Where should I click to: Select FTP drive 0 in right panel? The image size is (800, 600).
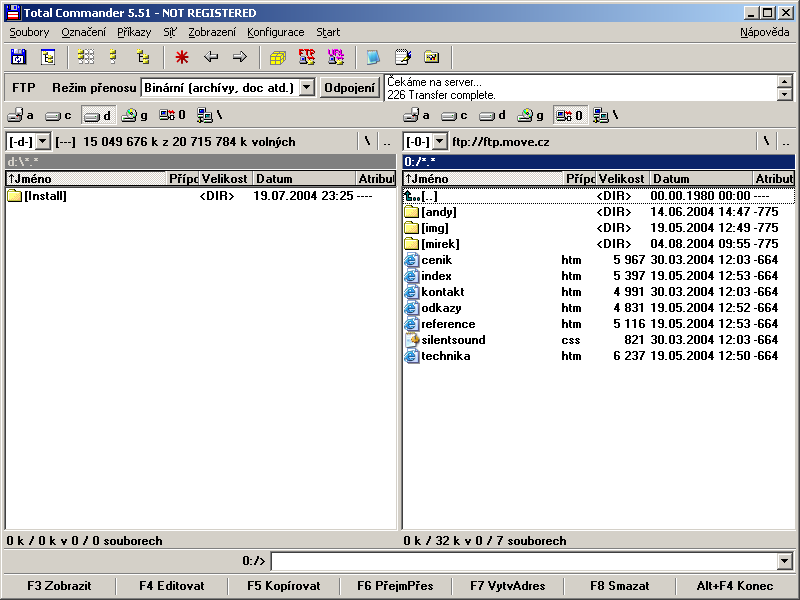pyautogui.click(x=569, y=115)
